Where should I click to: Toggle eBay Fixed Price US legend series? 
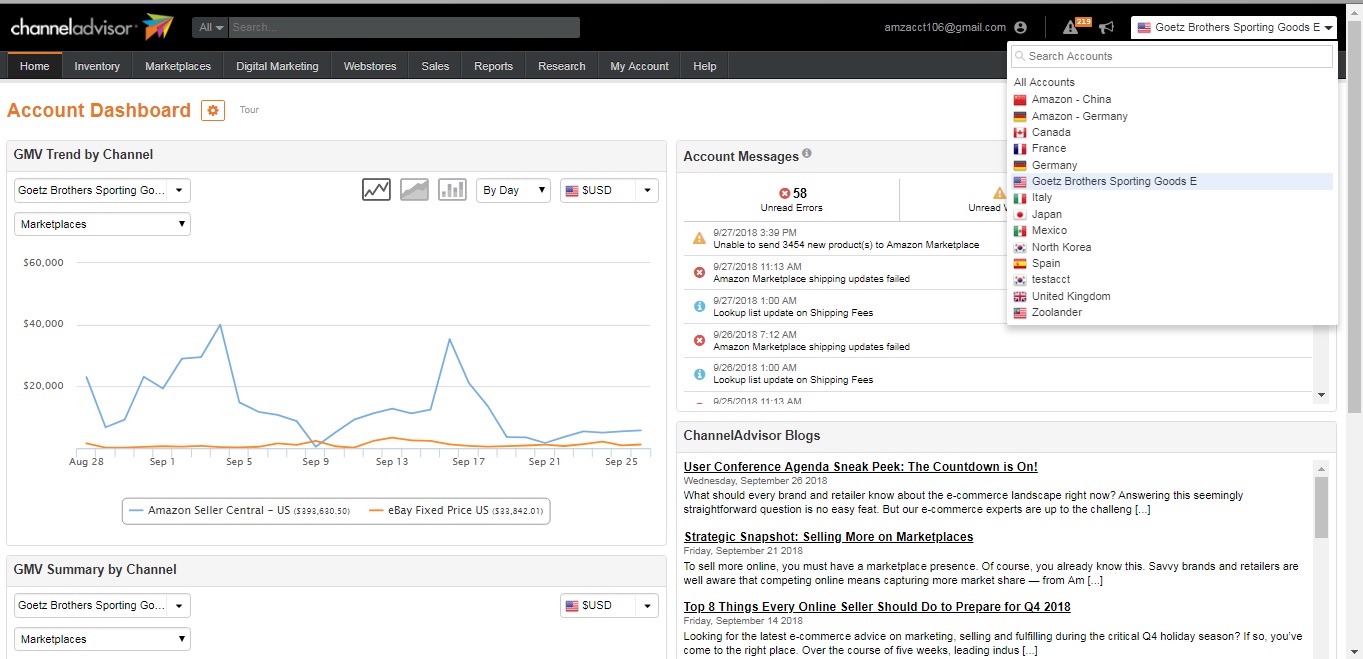click(x=457, y=511)
